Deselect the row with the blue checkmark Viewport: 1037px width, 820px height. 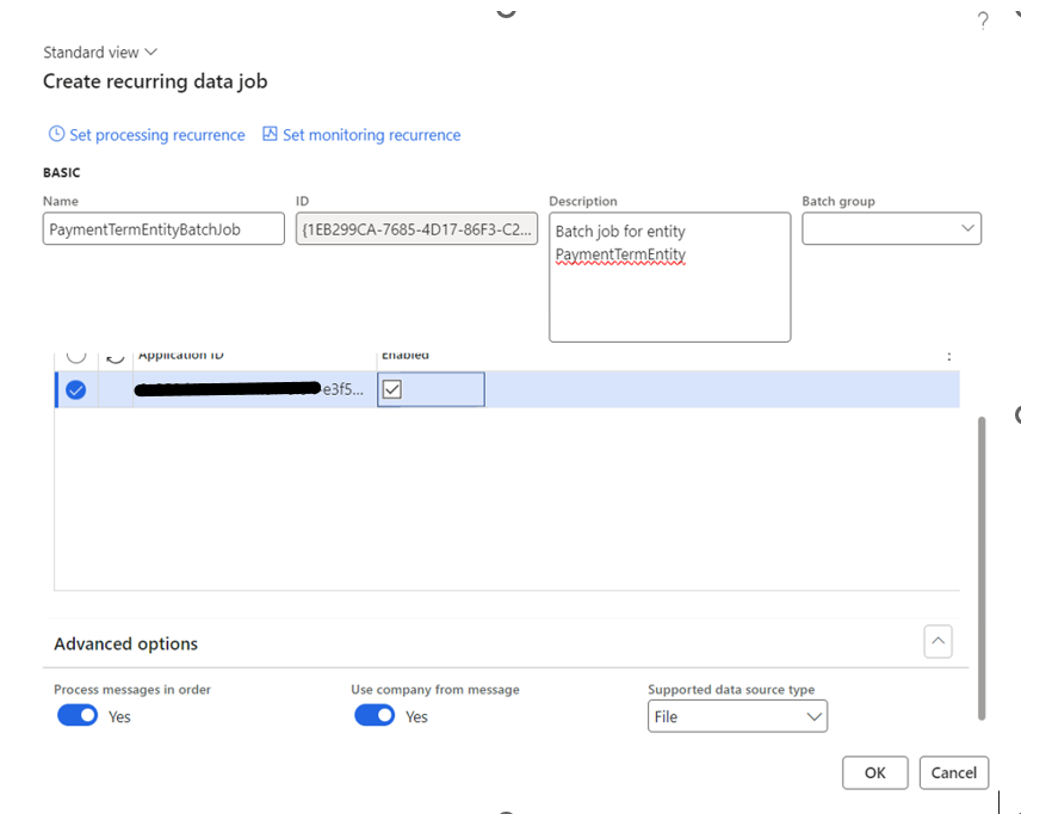(x=76, y=390)
